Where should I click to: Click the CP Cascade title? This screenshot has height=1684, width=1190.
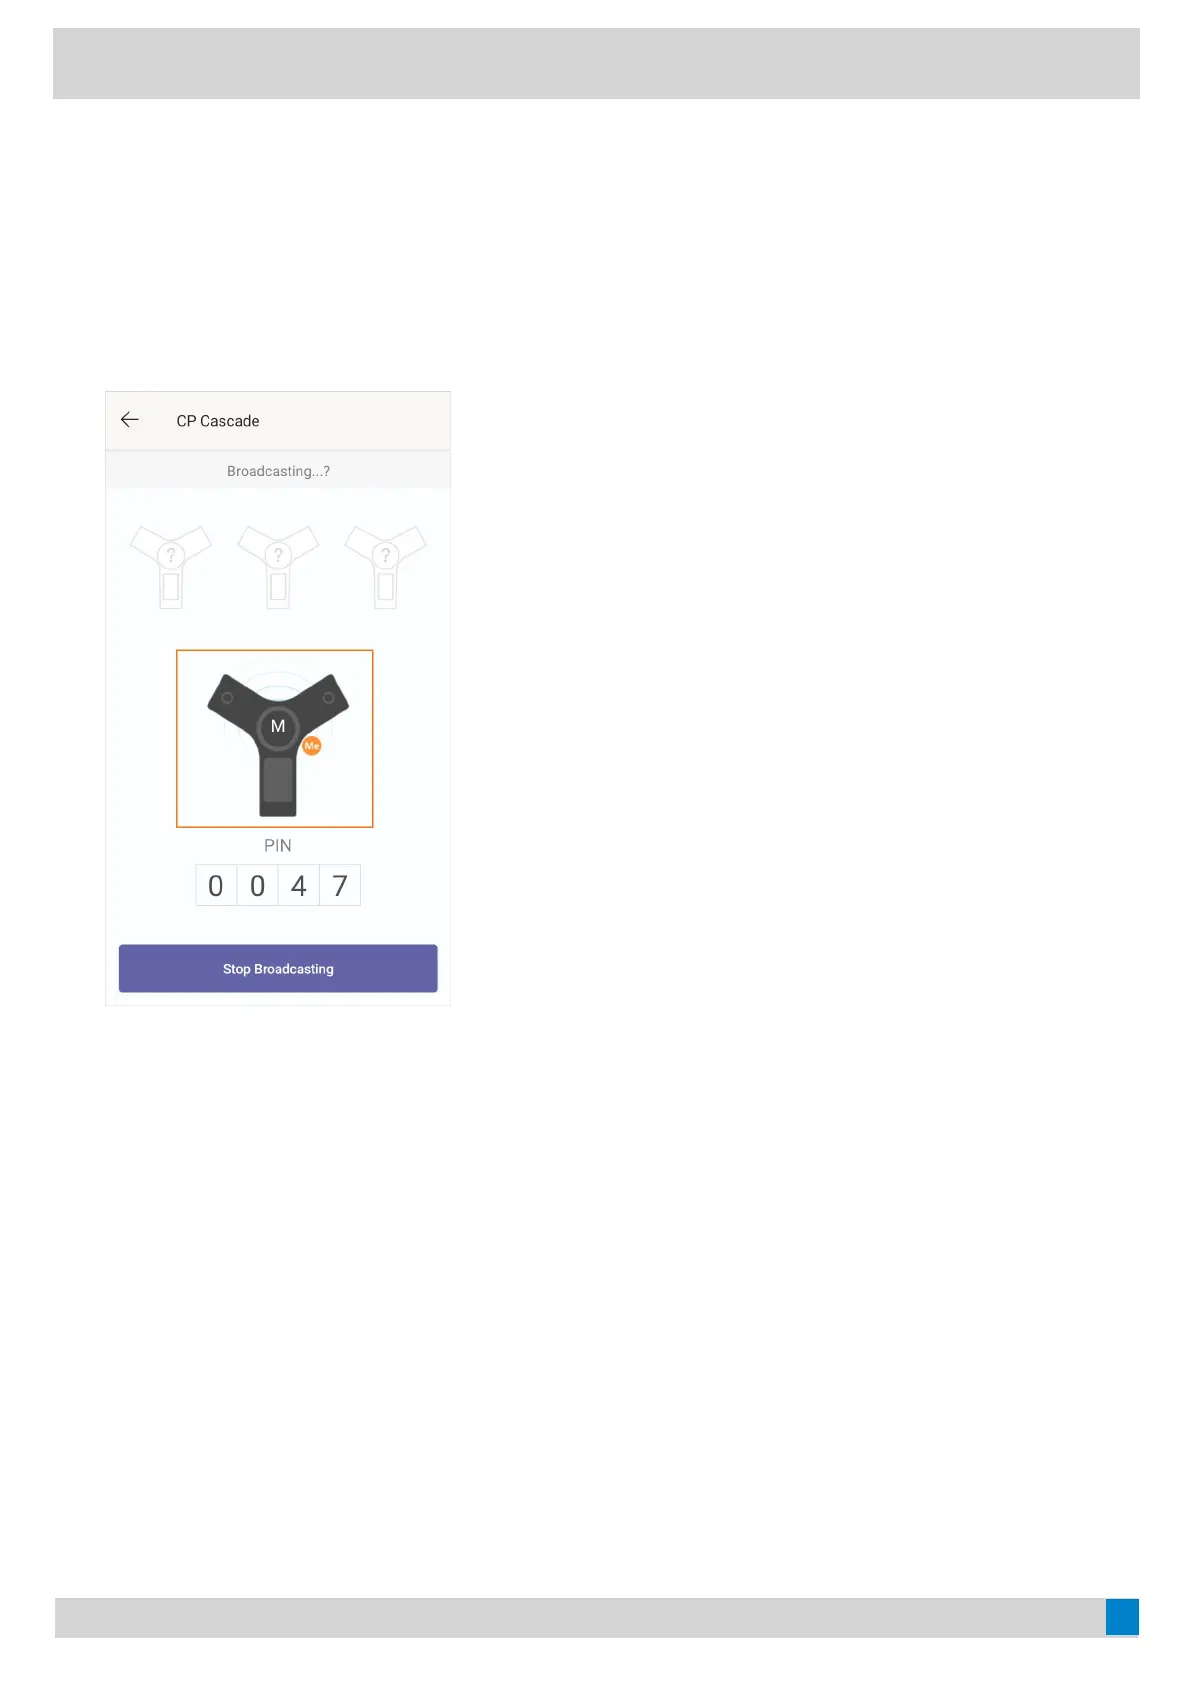(x=218, y=421)
